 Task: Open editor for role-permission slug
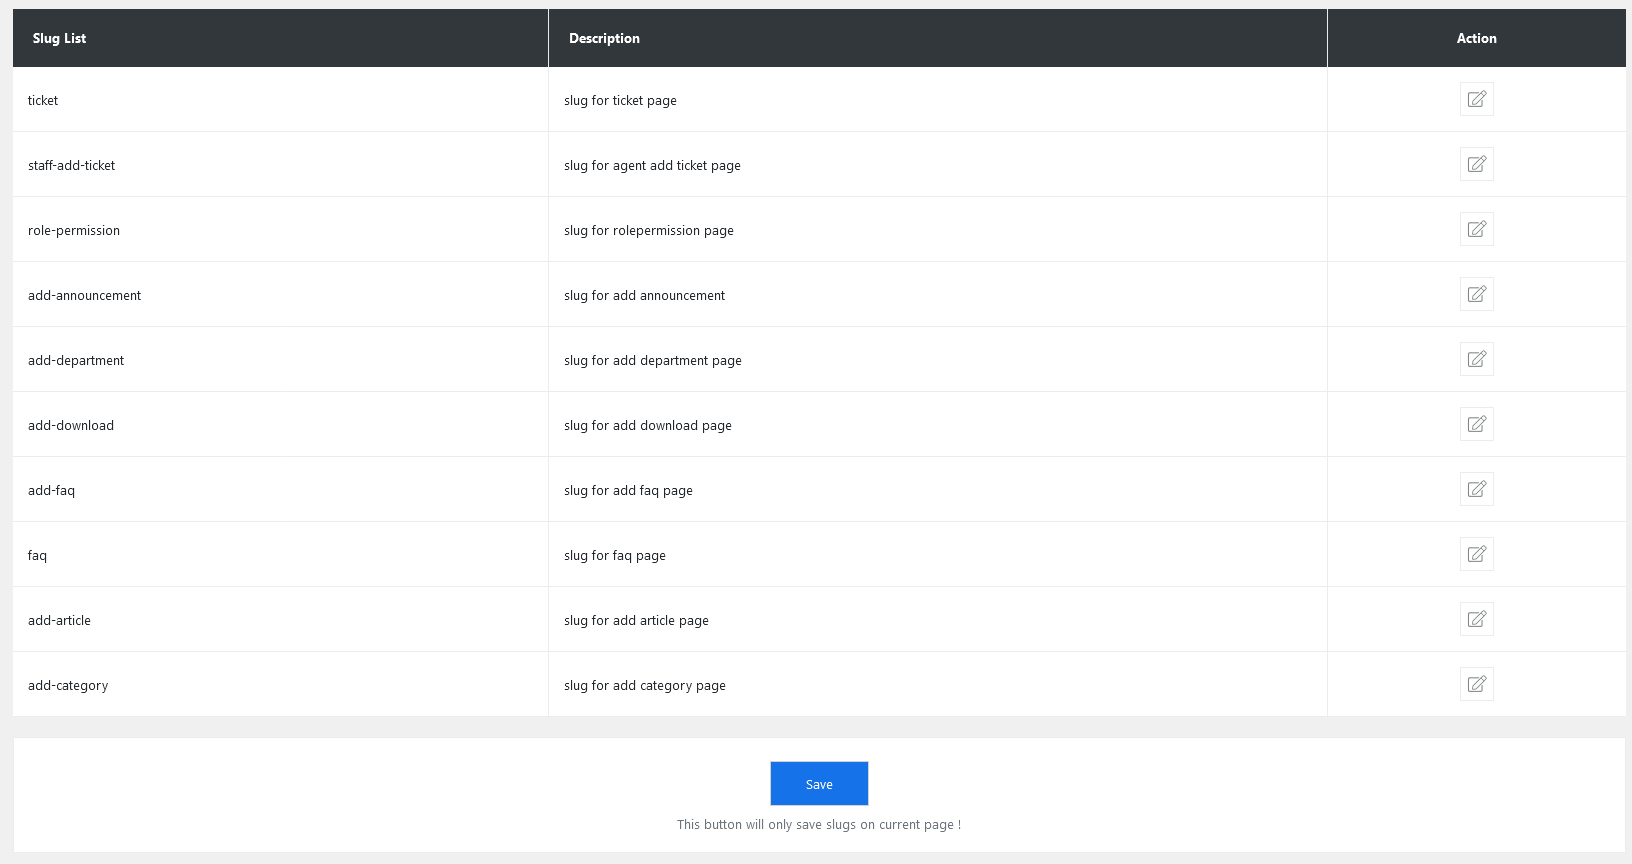pos(1476,229)
